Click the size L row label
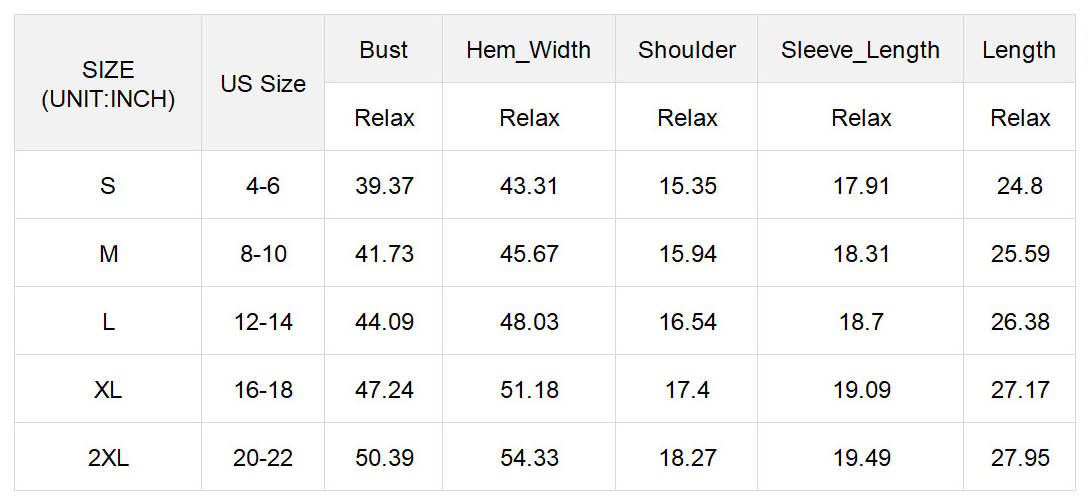The width and height of the screenshot is (1088, 500). [108, 322]
